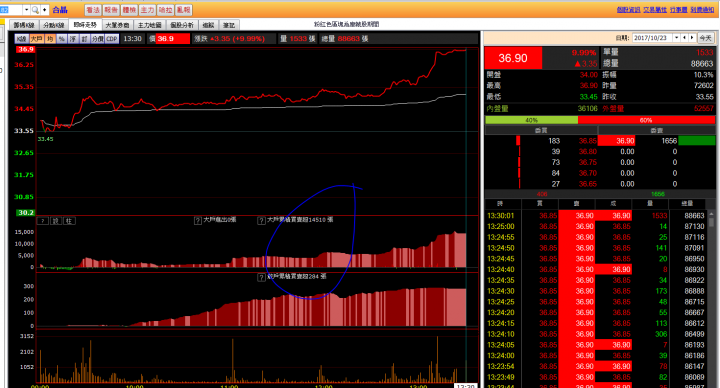The image size is (720, 388).
Task: Click the 36.9 price box in chart header
Action: click(173, 39)
